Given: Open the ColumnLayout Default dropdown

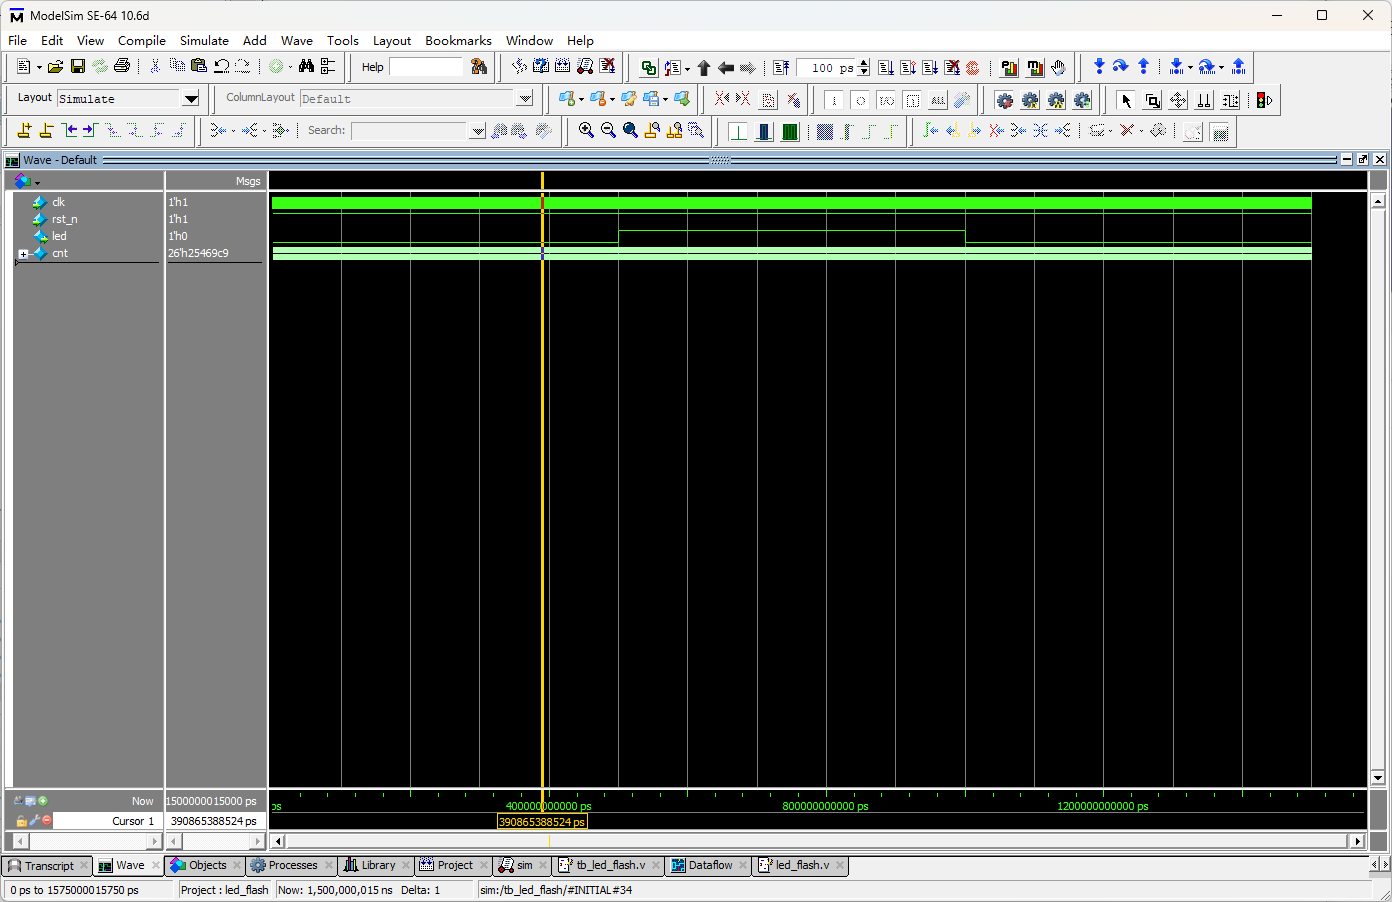Looking at the screenshot, I should (525, 98).
